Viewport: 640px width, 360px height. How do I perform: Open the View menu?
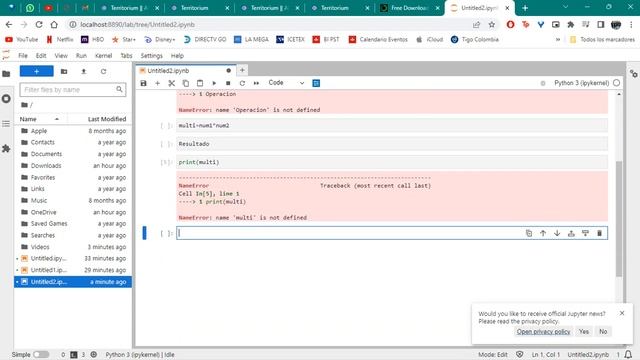click(x=61, y=56)
